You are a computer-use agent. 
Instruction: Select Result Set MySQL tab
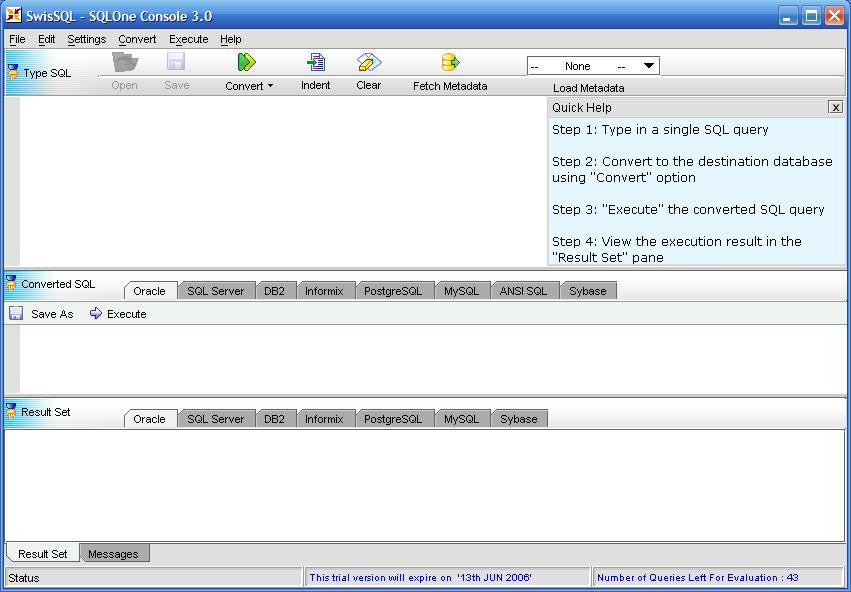[462, 419]
